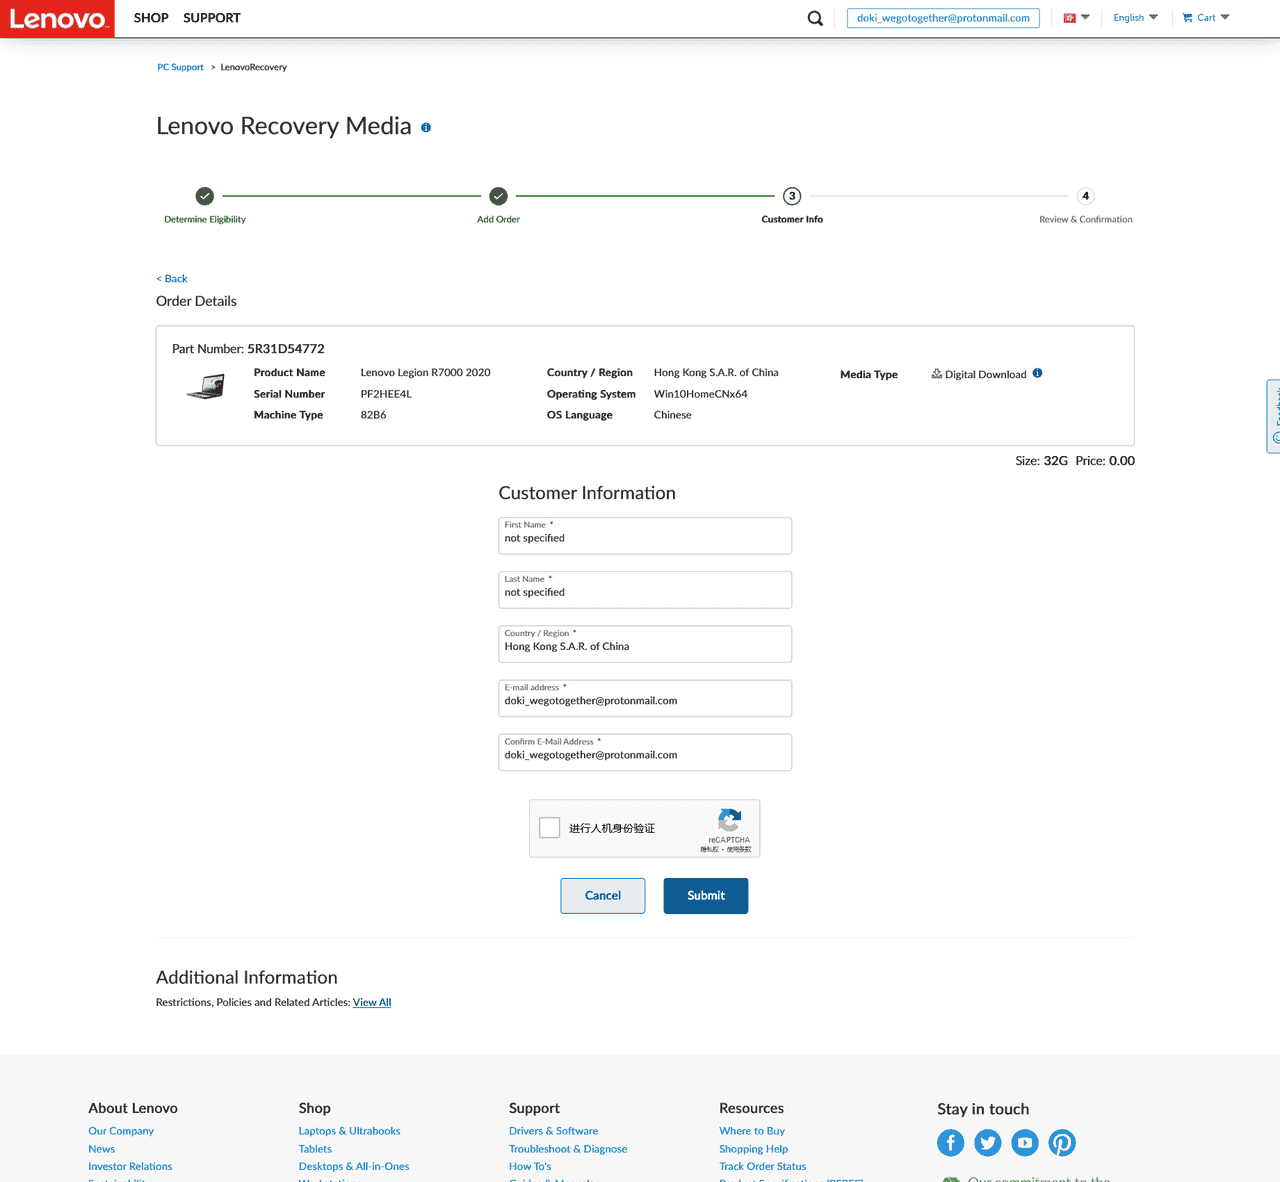Open Lenovo Facebook page icon
The height and width of the screenshot is (1182, 1280).
950,1142
